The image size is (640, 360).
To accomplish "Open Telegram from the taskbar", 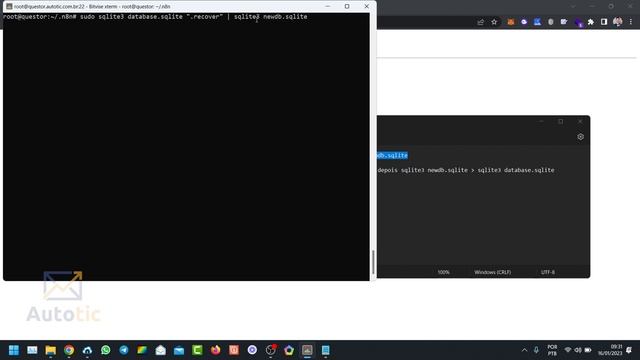I will pos(124,350).
